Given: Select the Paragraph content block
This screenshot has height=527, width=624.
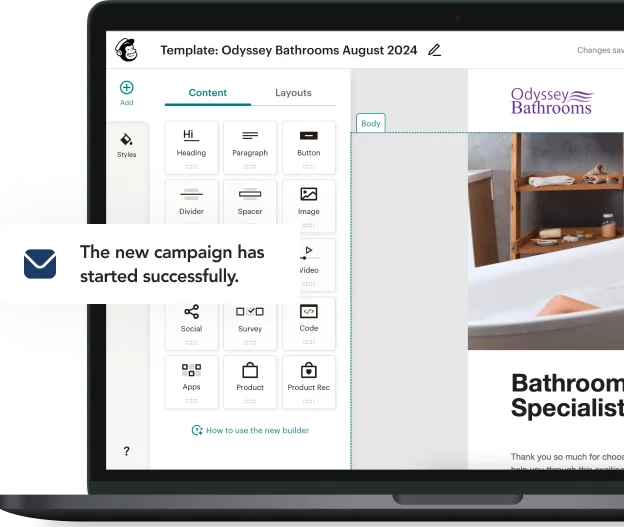Looking at the screenshot, I should (x=250, y=148).
